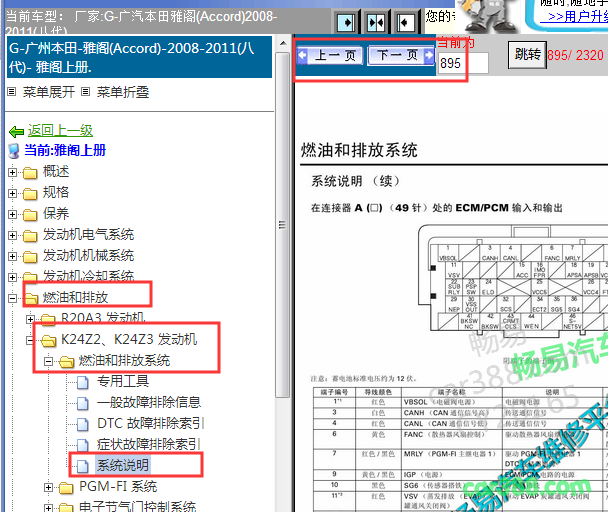Click the page number input showing 895

(463, 63)
